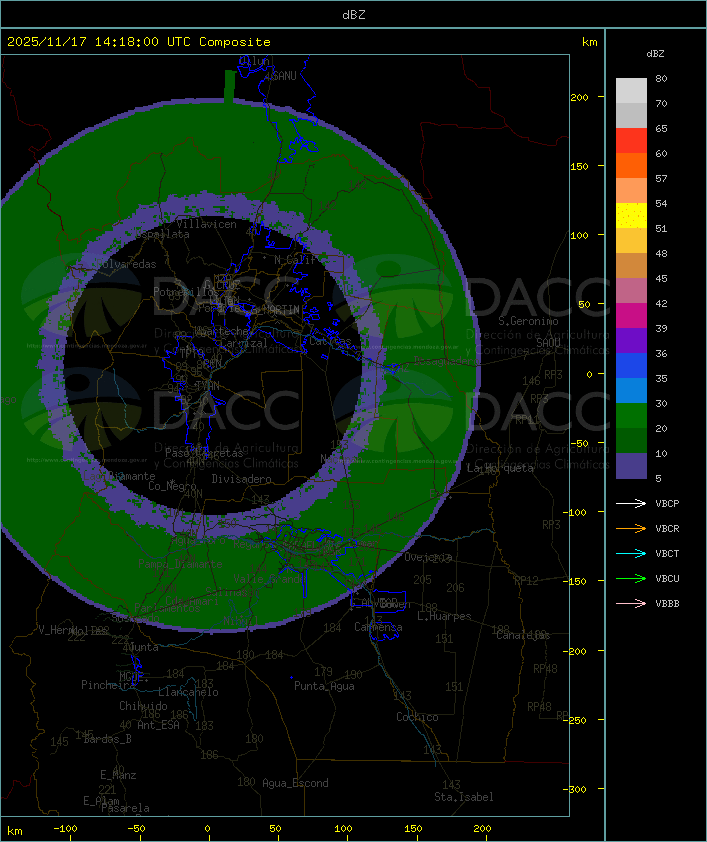Click the cyan VBCT arrow icon

coord(631,553)
